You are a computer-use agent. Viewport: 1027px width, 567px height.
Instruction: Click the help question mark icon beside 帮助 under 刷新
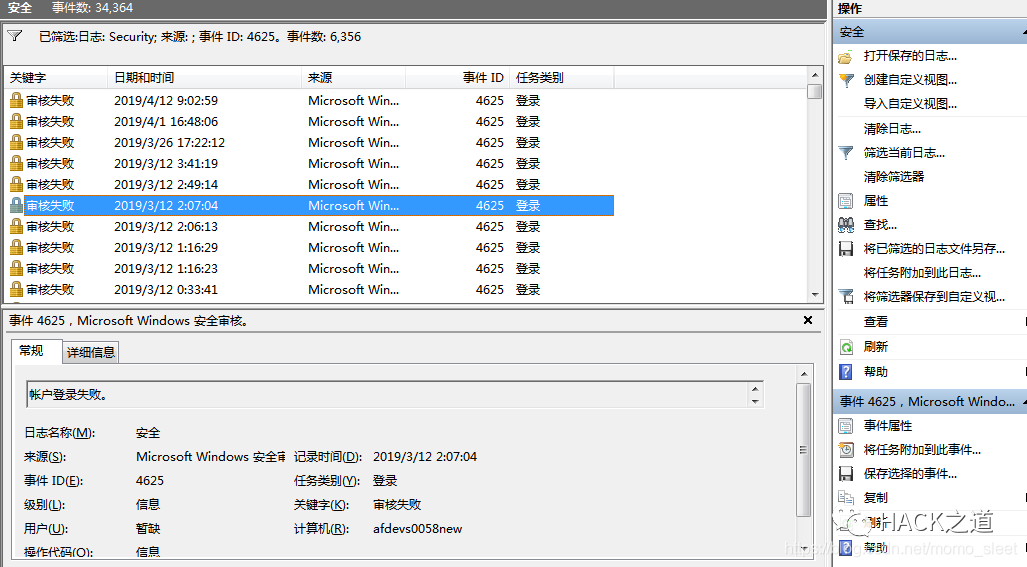click(846, 372)
